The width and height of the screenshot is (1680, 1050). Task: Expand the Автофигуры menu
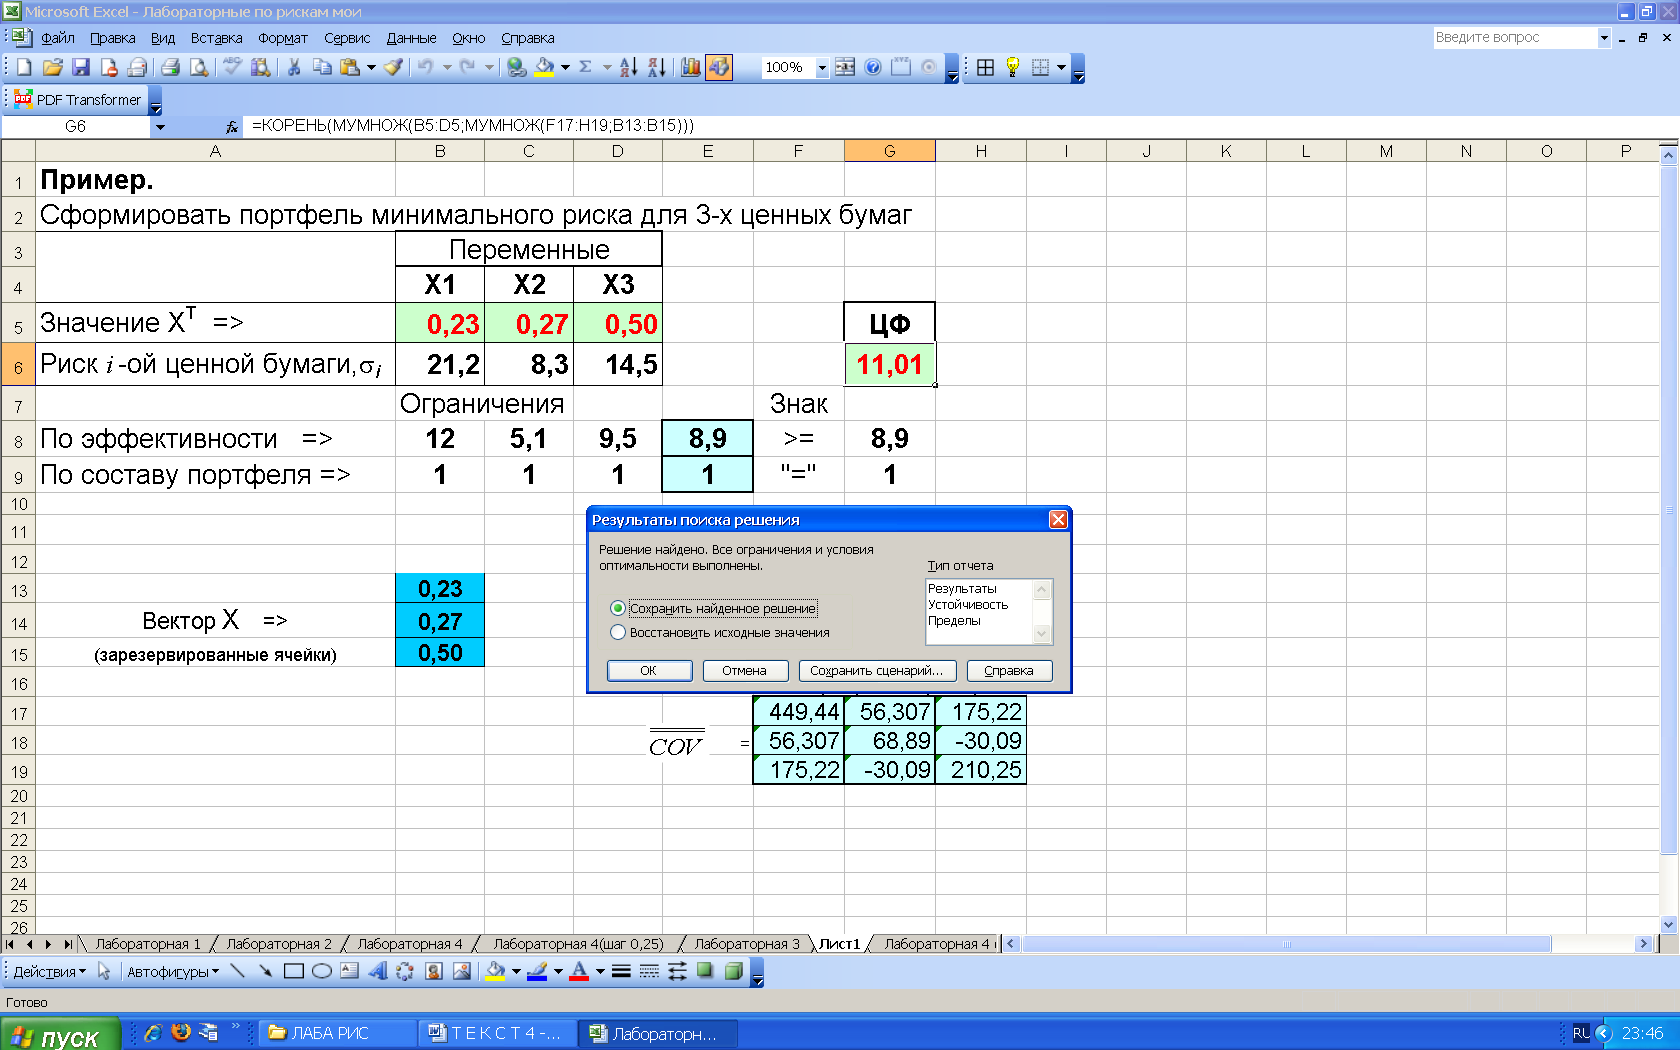173,972
